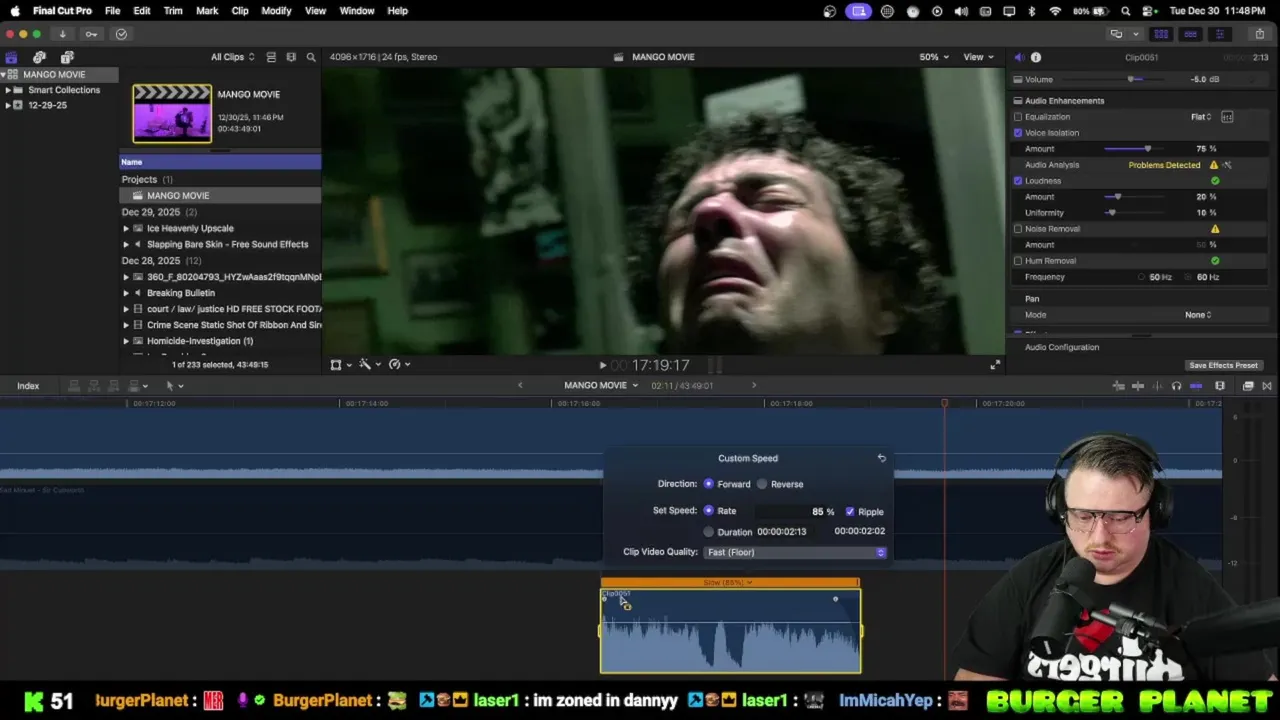Enable the Equalization checkbox
1280x720 pixels.
point(1018,117)
